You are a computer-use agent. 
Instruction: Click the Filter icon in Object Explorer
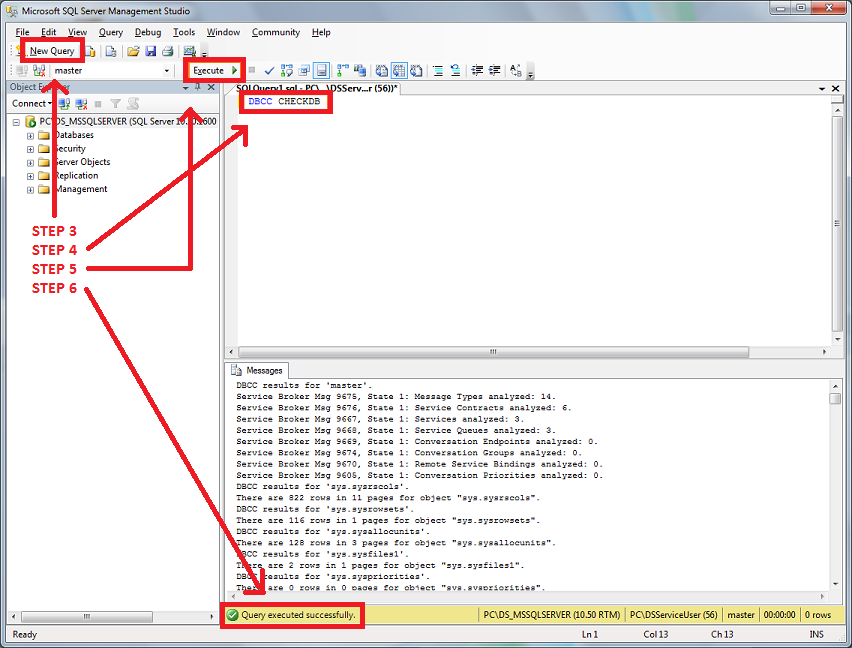pyautogui.click(x=115, y=103)
